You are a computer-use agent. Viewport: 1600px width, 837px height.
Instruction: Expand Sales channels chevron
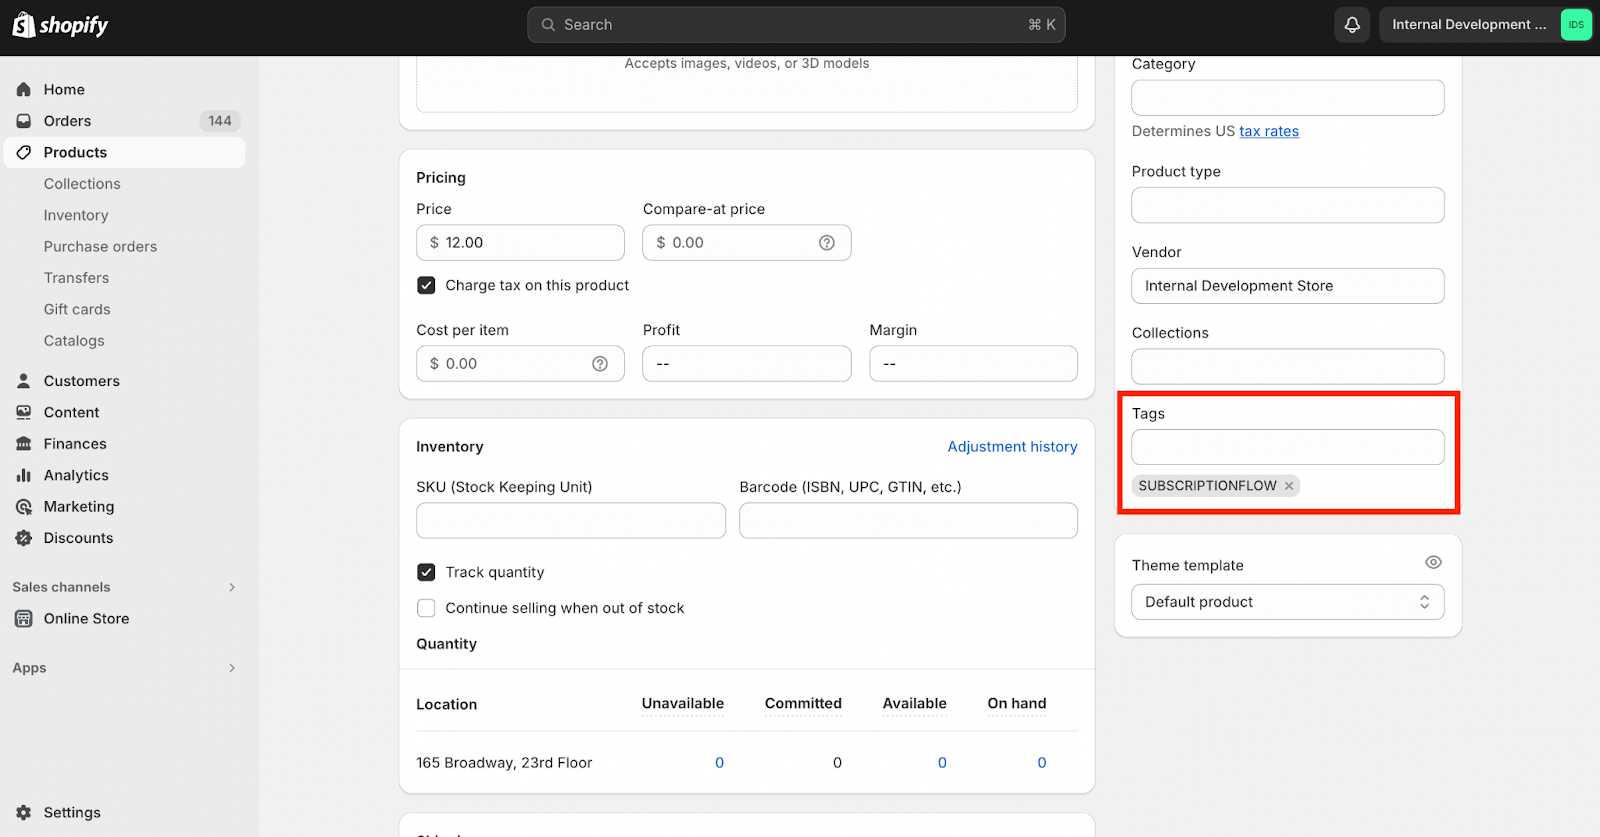(232, 587)
